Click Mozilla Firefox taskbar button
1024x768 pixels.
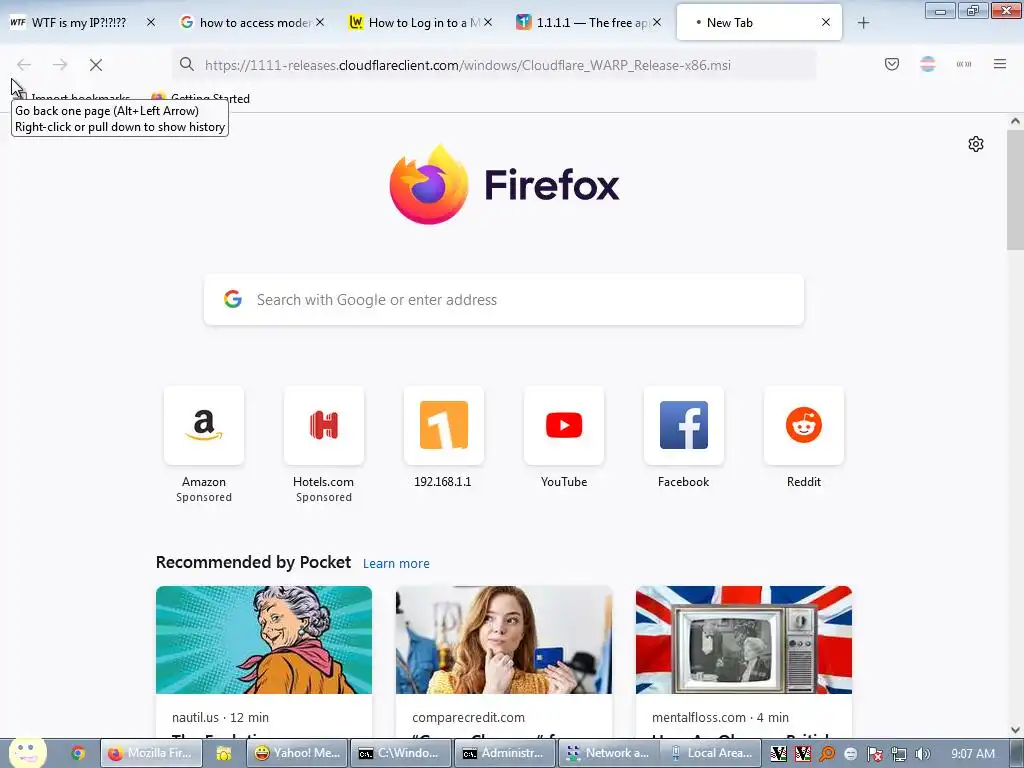coord(151,753)
